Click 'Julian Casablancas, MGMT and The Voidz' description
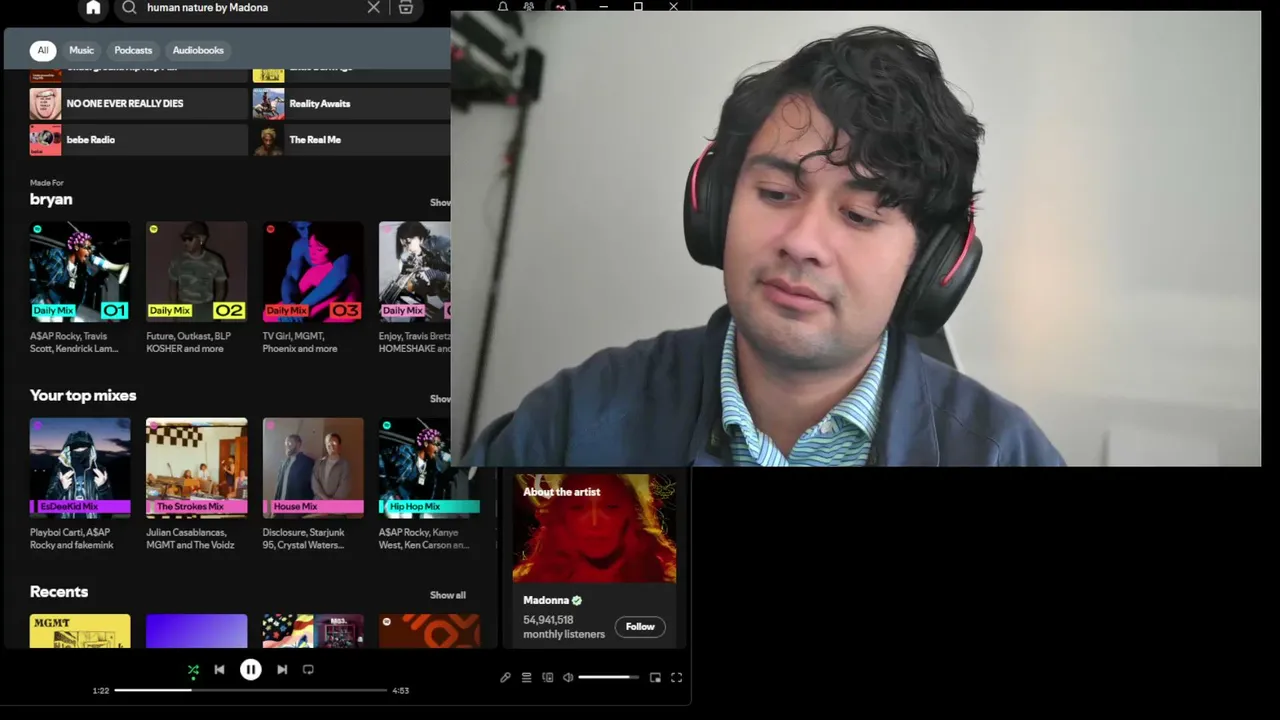Viewport: 1280px width, 720px height. pyautogui.click(x=190, y=539)
